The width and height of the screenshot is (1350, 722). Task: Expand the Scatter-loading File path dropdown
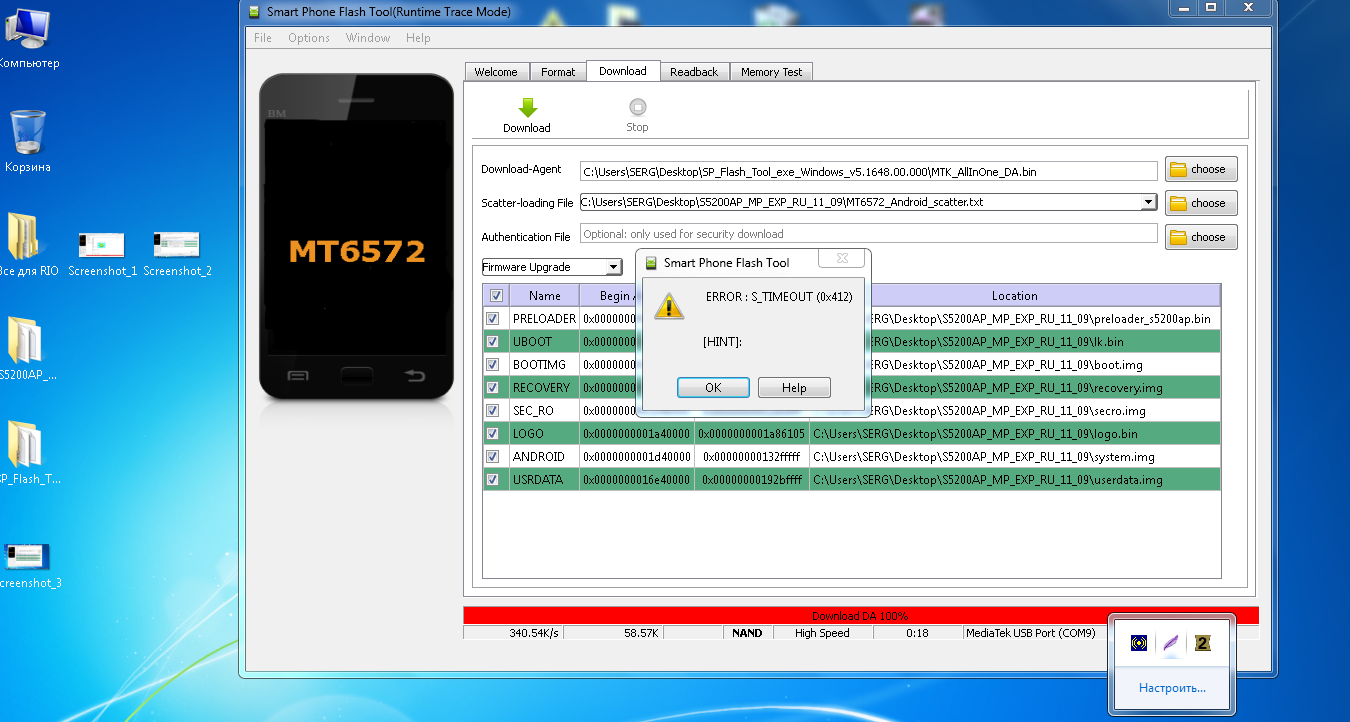pos(1148,202)
